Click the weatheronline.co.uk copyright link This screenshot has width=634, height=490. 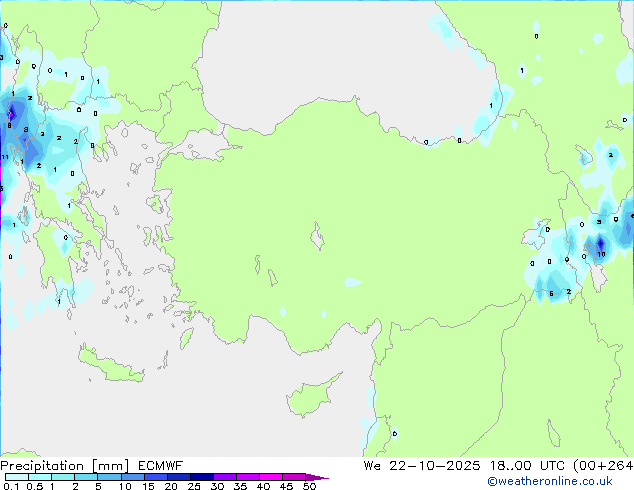tap(563, 482)
